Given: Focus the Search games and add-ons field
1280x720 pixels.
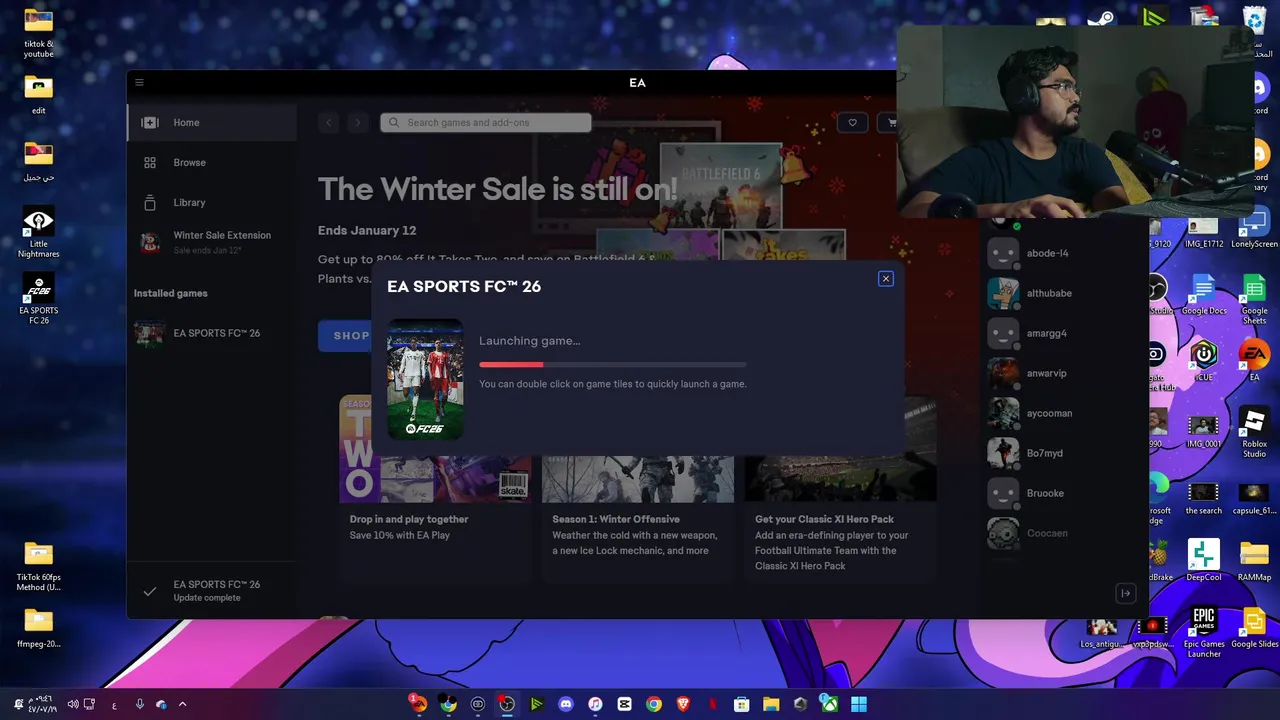Looking at the screenshot, I should [486, 123].
